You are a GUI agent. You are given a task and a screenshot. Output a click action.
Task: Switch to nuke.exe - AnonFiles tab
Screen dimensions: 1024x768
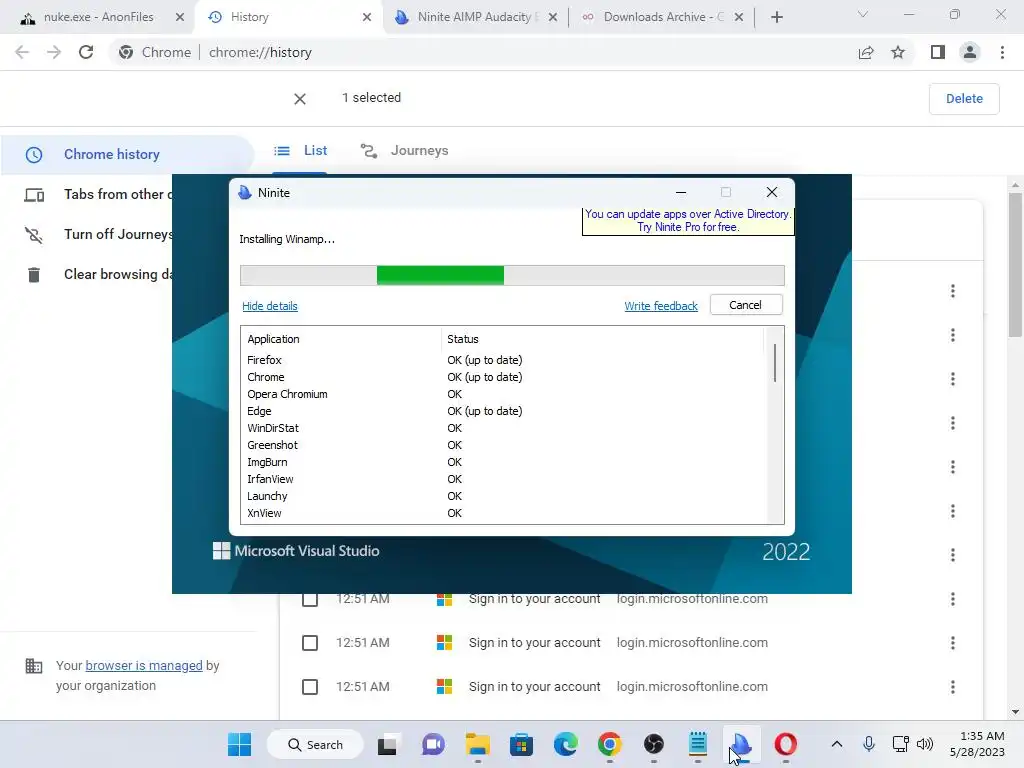98,17
